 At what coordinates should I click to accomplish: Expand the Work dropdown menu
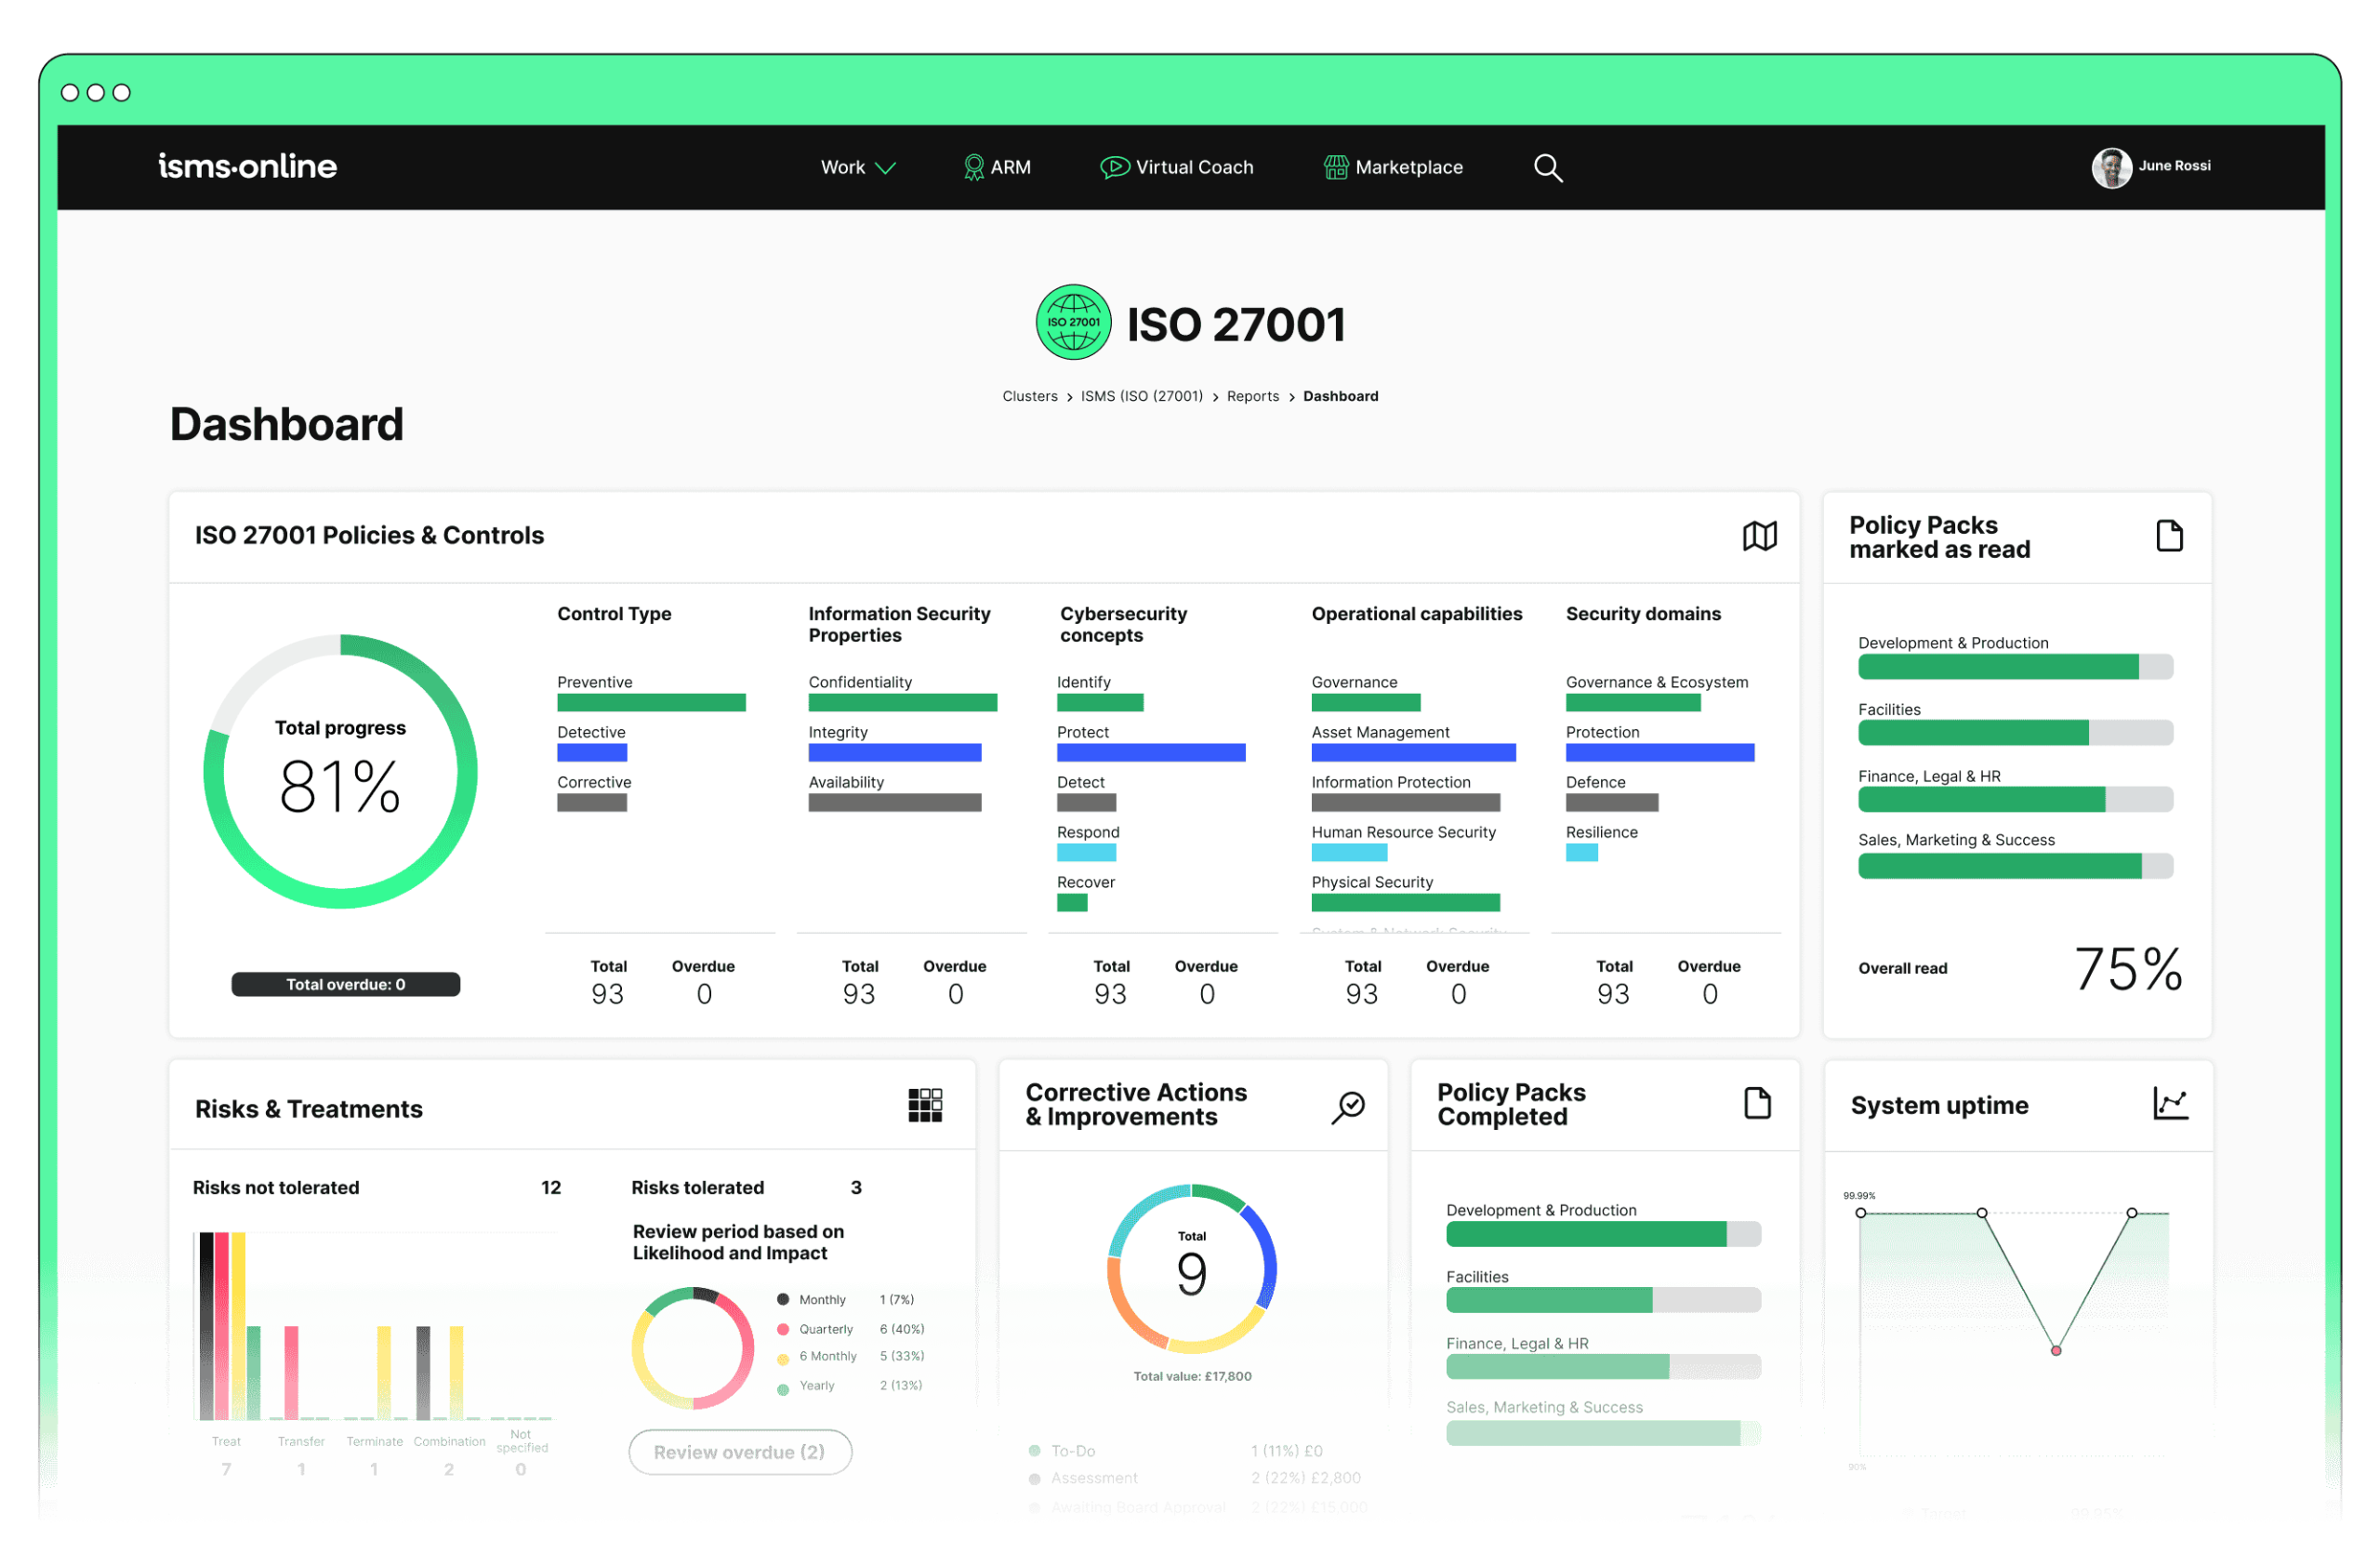[857, 167]
